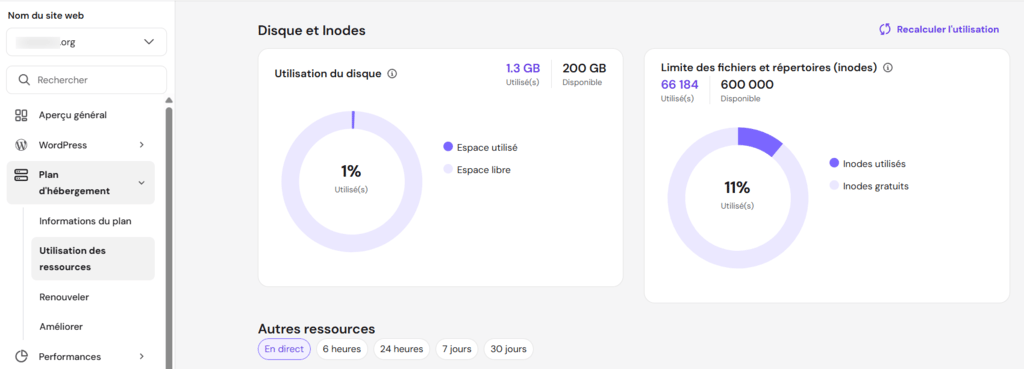The height and width of the screenshot is (369, 1024).
Task: Click the Autres ressources heading
Action: click(317, 328)
